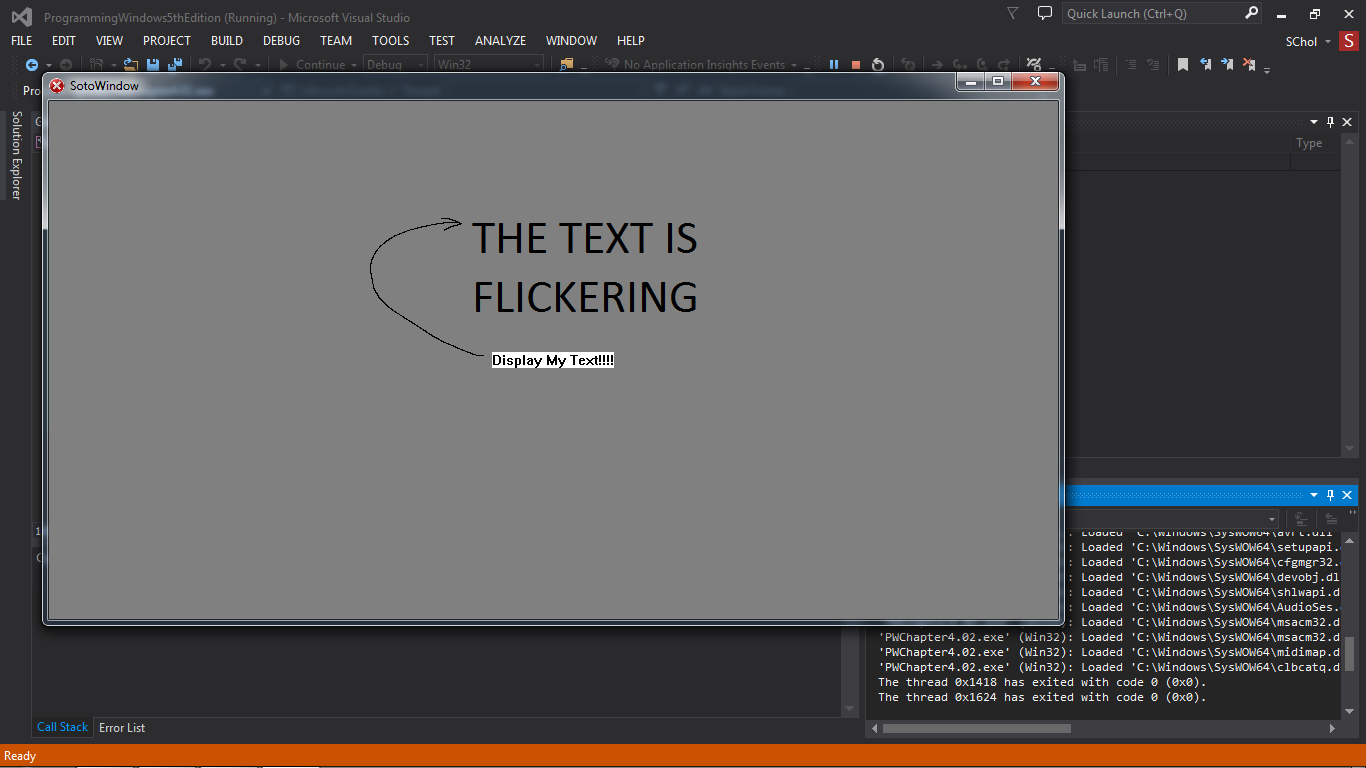Viewport: 1366px width, 768px height.
Task: Open the HELP menu
Action: (631, 41)
